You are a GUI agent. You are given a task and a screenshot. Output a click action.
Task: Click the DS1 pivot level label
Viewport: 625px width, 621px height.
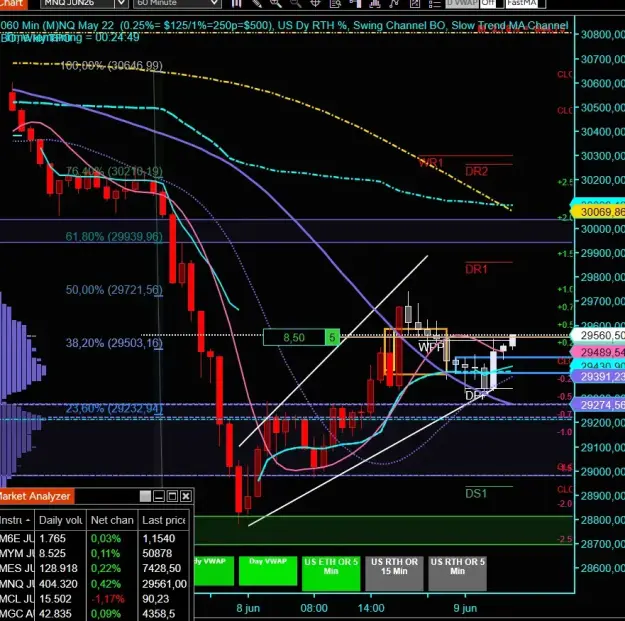point(476,494)
